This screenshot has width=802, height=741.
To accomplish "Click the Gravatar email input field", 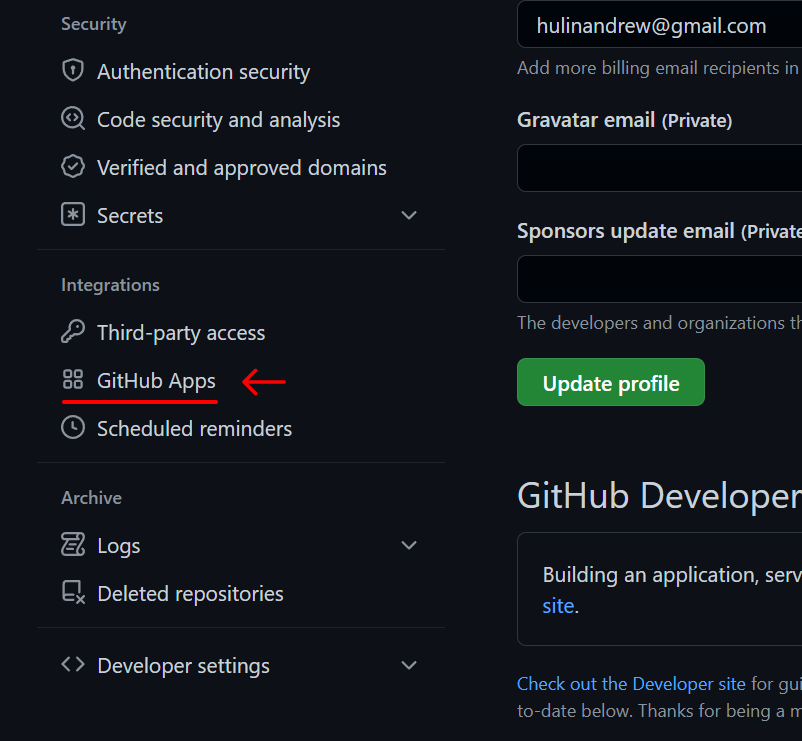I will (x=659, y=168).
